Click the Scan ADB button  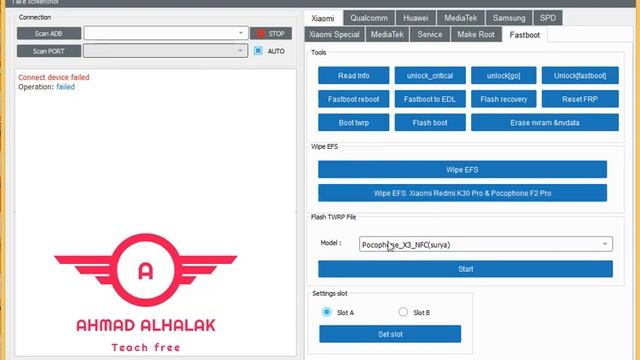click(x=49, y=33)
